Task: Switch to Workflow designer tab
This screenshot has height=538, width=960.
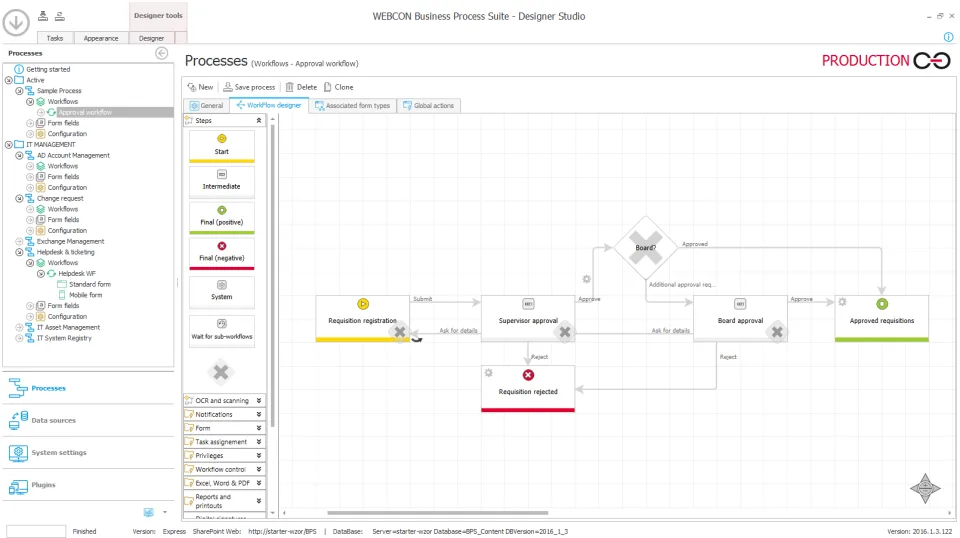Action: (269, 105)
